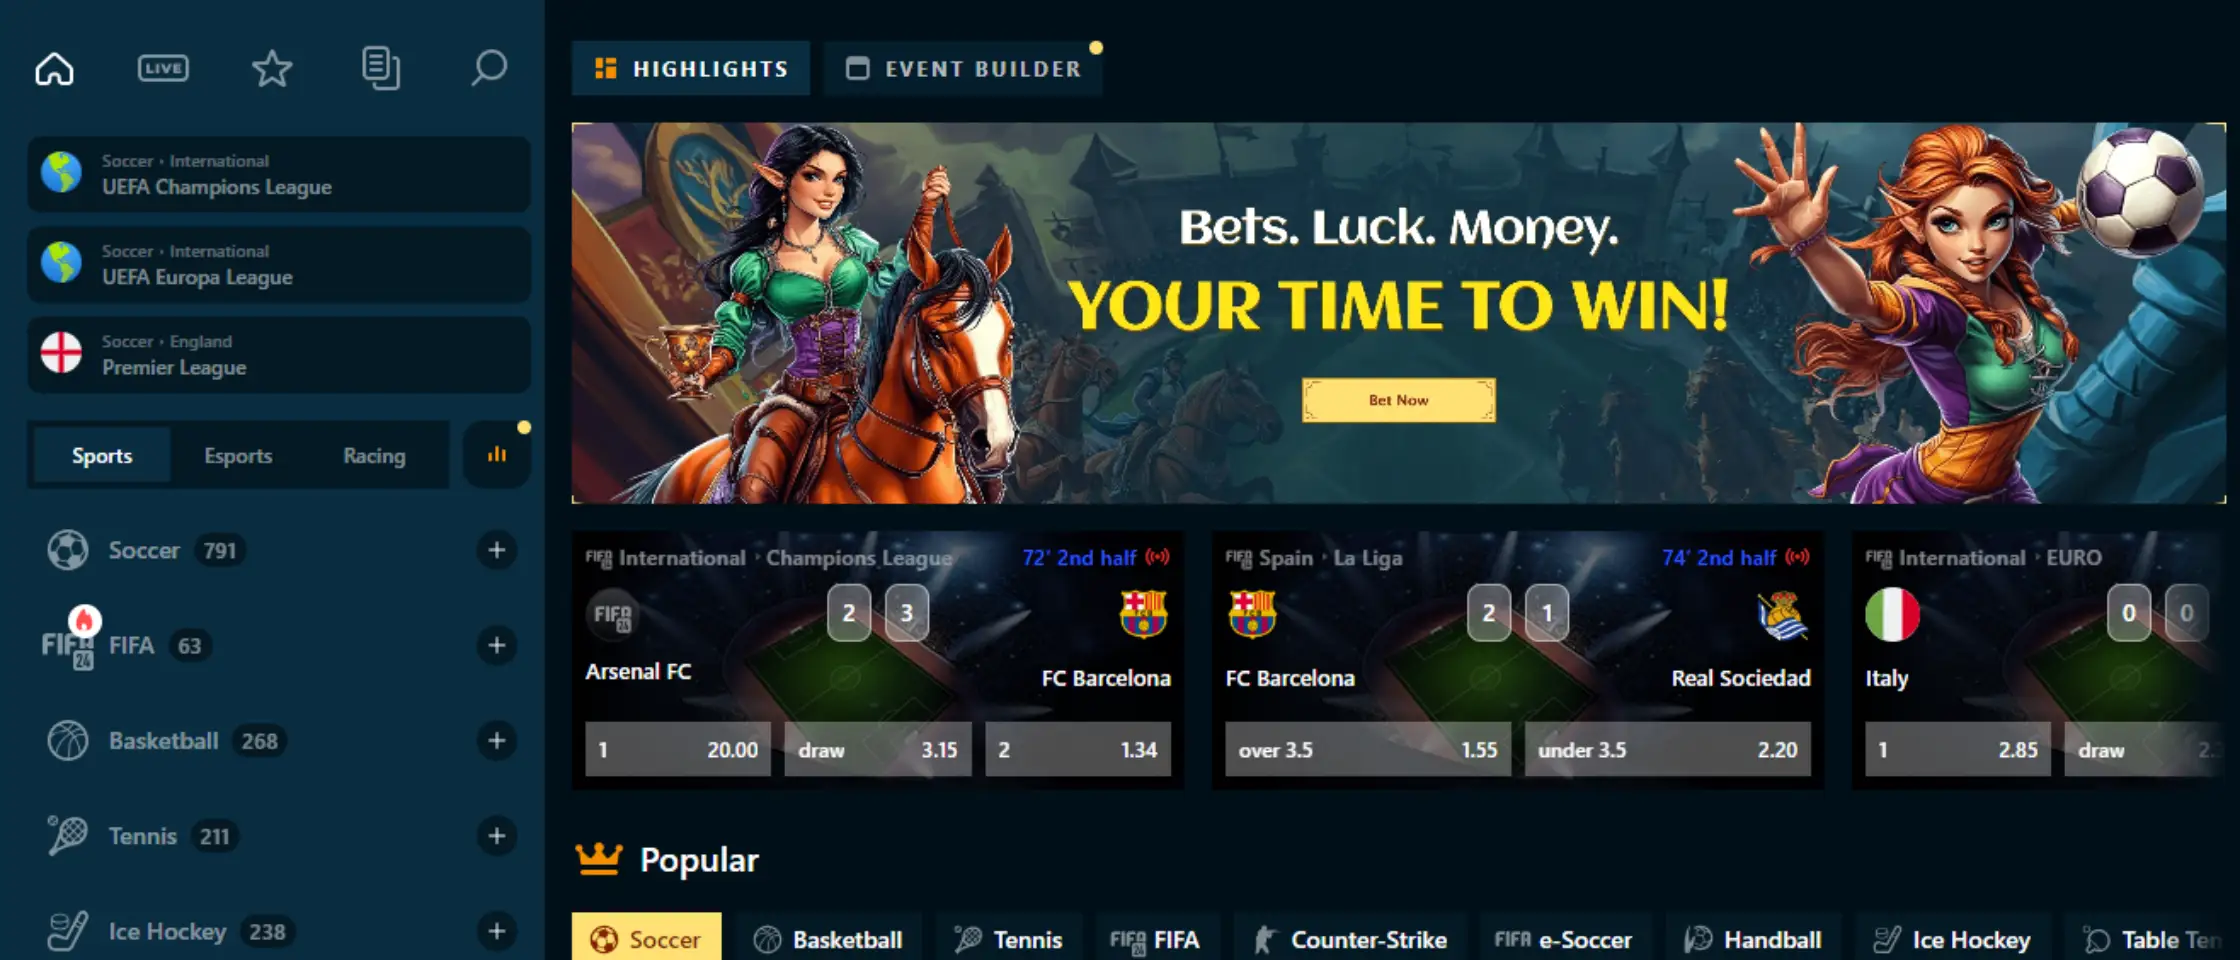The image size is (2240, 960).
Task: Expand the Basketball category plus button
Action: tap(496, 741)
